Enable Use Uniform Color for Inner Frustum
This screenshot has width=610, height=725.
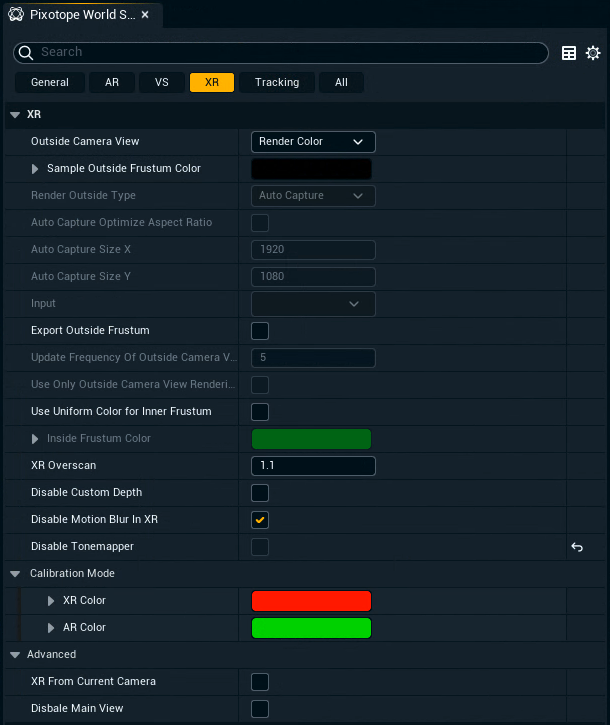[260, 412]
